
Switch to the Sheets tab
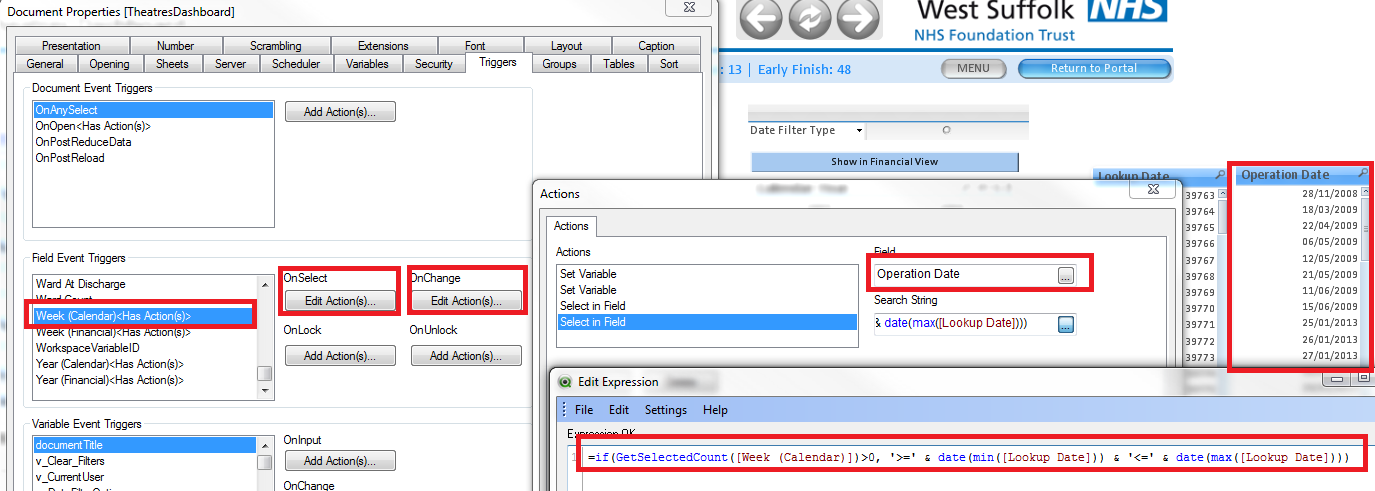[x=172, y=64]
